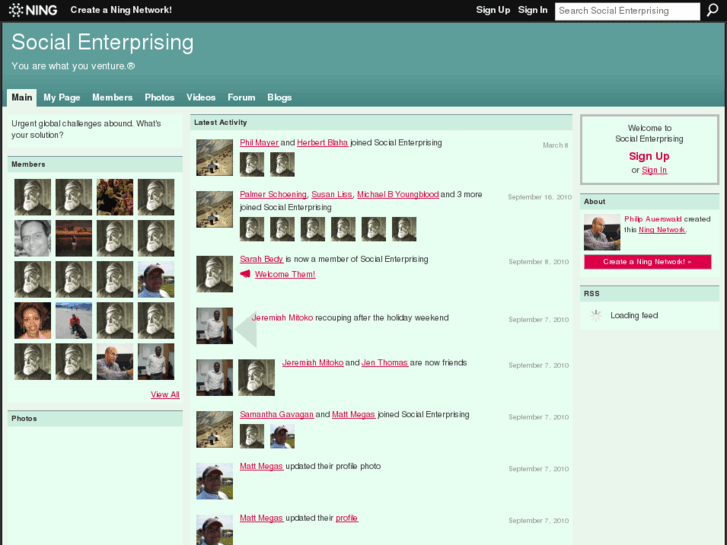Go to the Blogs tab
The width and height of the screenshot is (727, 545).
click(279, 97)
